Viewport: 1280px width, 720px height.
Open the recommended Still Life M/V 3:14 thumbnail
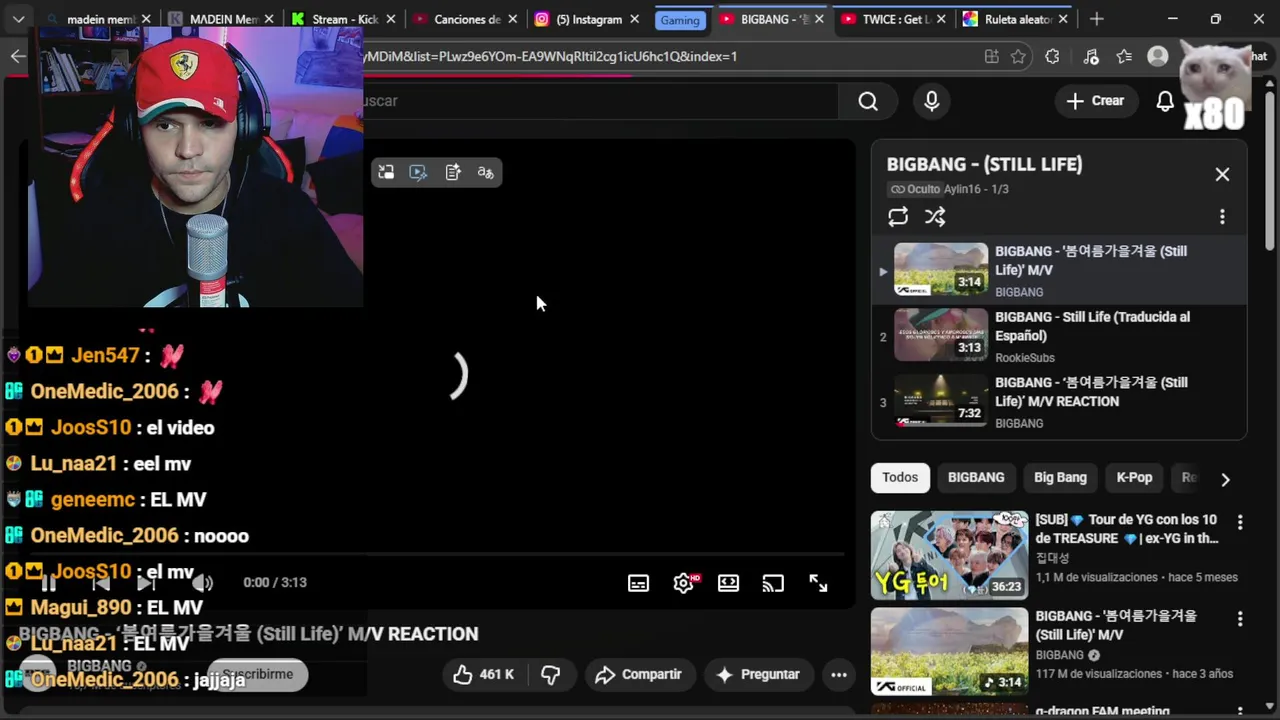tap(949, 652)
